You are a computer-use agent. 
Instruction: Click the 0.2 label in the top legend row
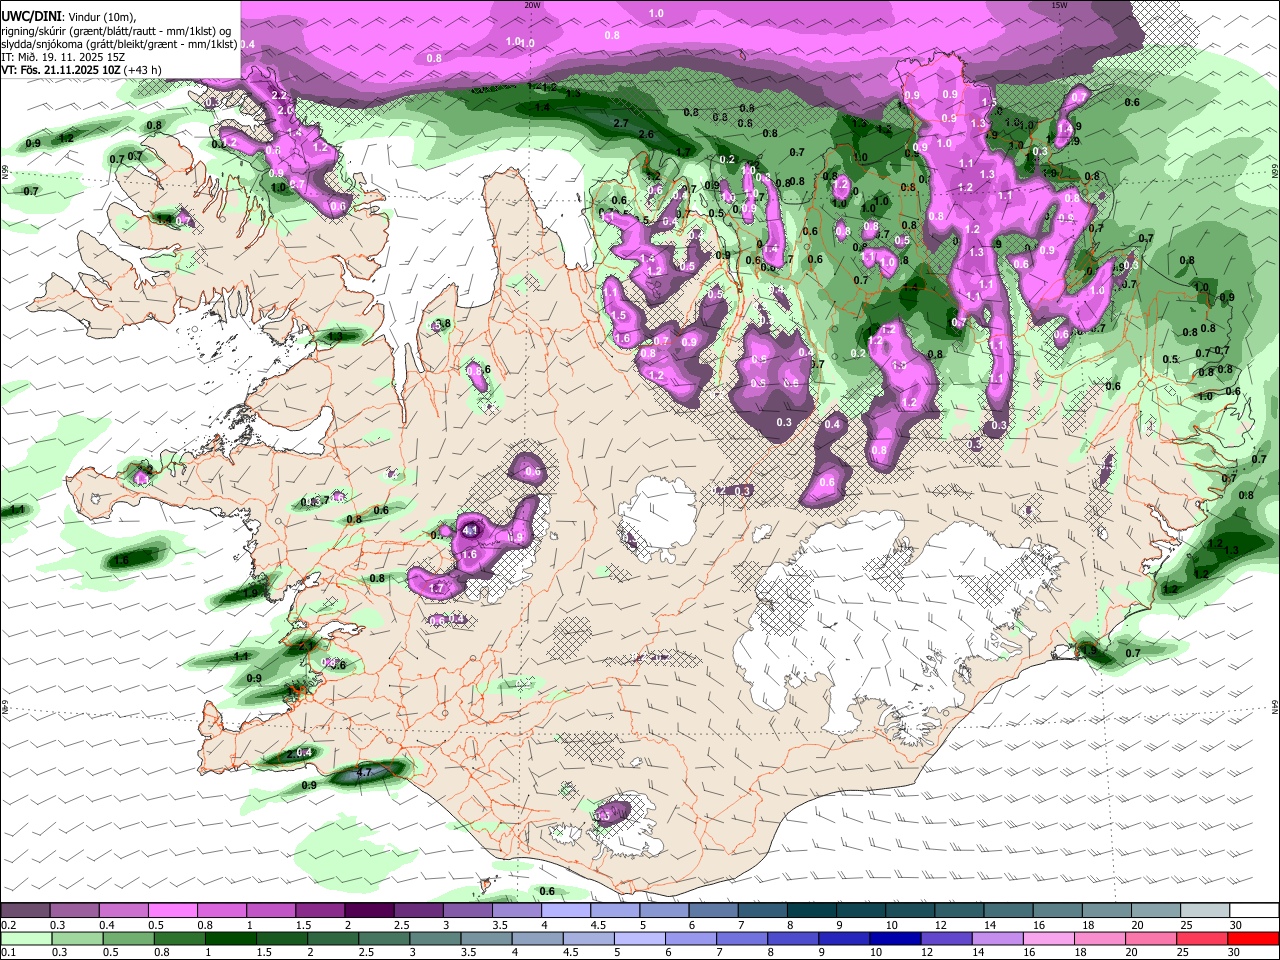point(7,925)
